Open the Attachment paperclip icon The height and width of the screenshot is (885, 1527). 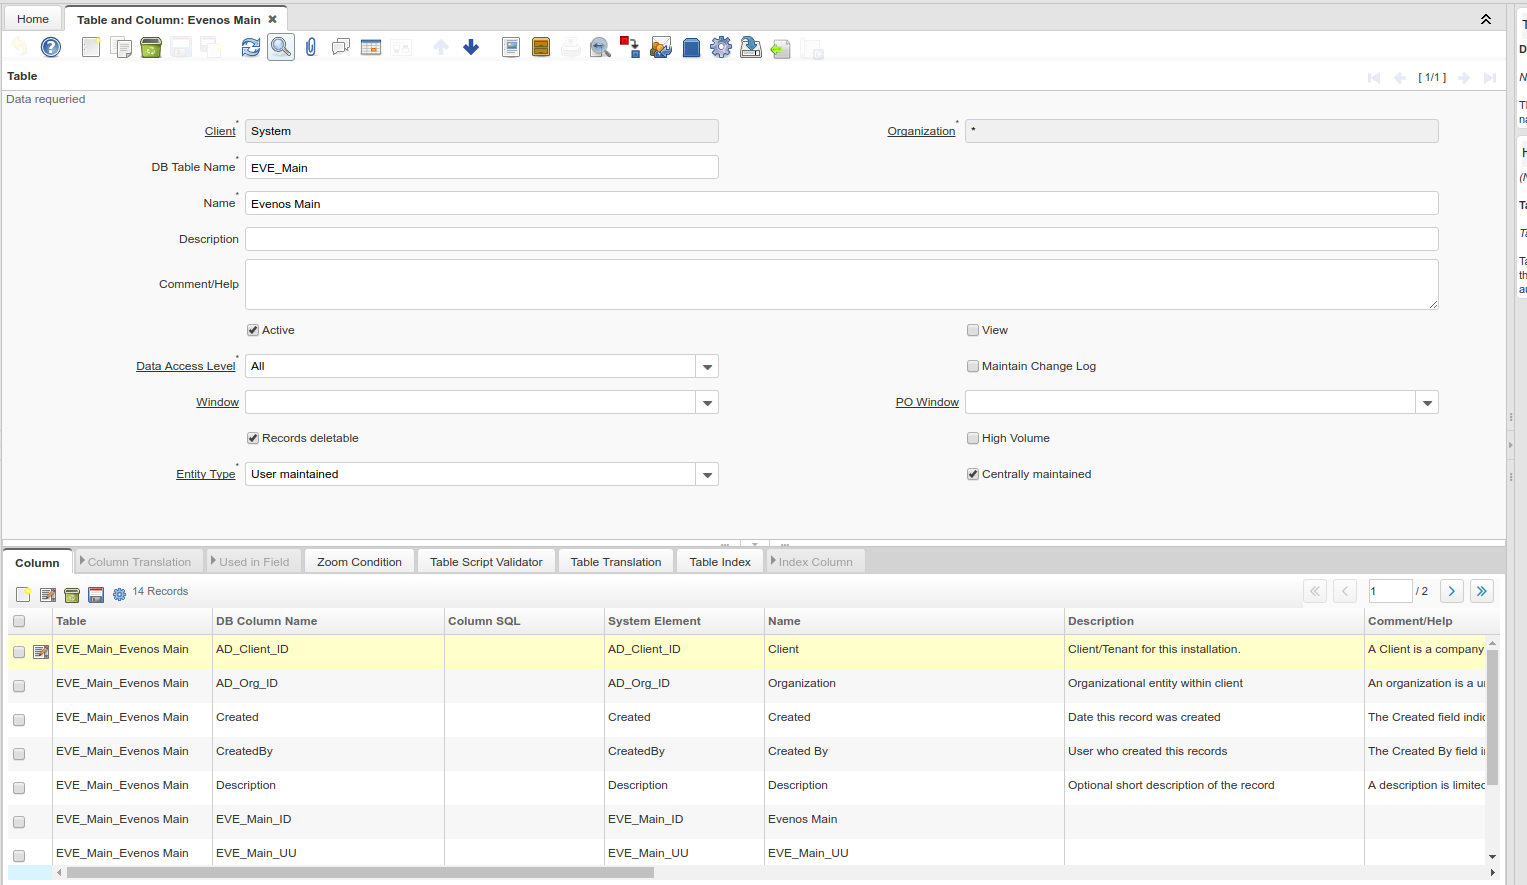coord(311,47)
